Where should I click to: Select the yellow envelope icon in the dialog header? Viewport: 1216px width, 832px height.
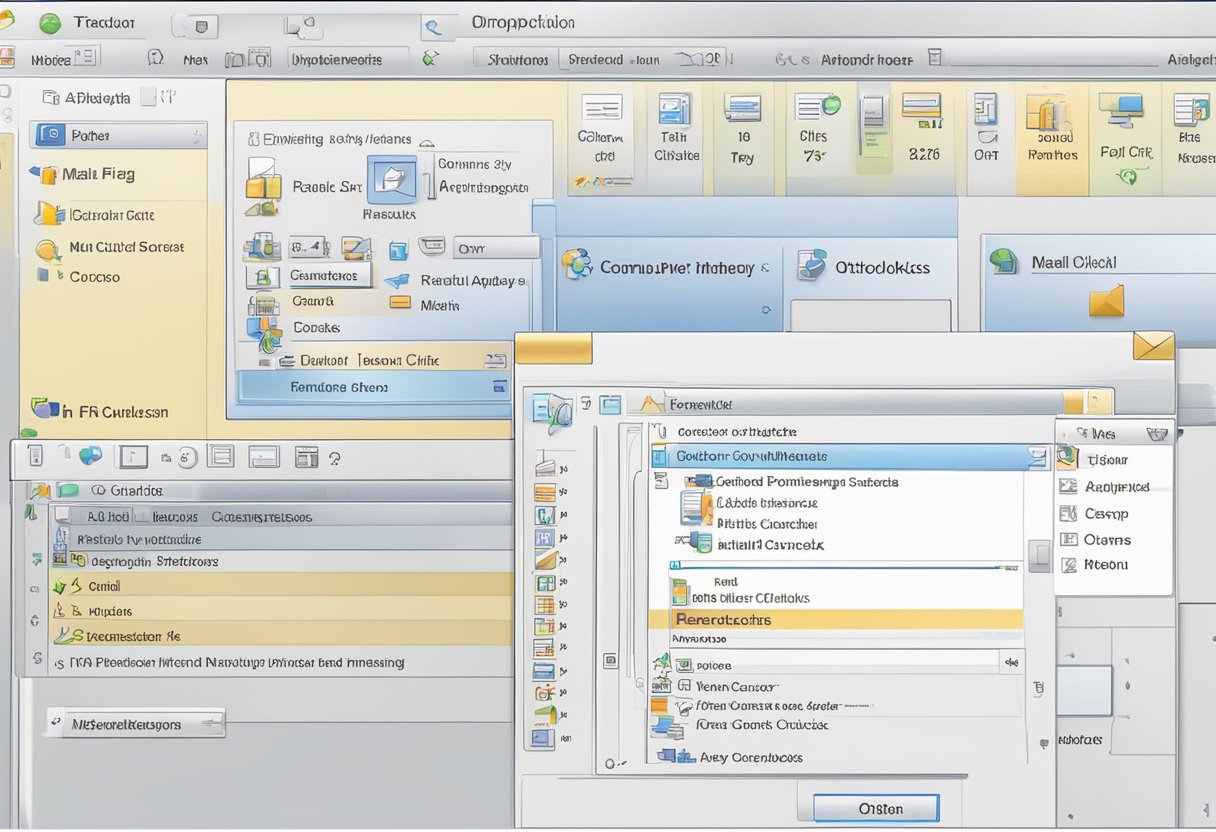coord(1154,347)
